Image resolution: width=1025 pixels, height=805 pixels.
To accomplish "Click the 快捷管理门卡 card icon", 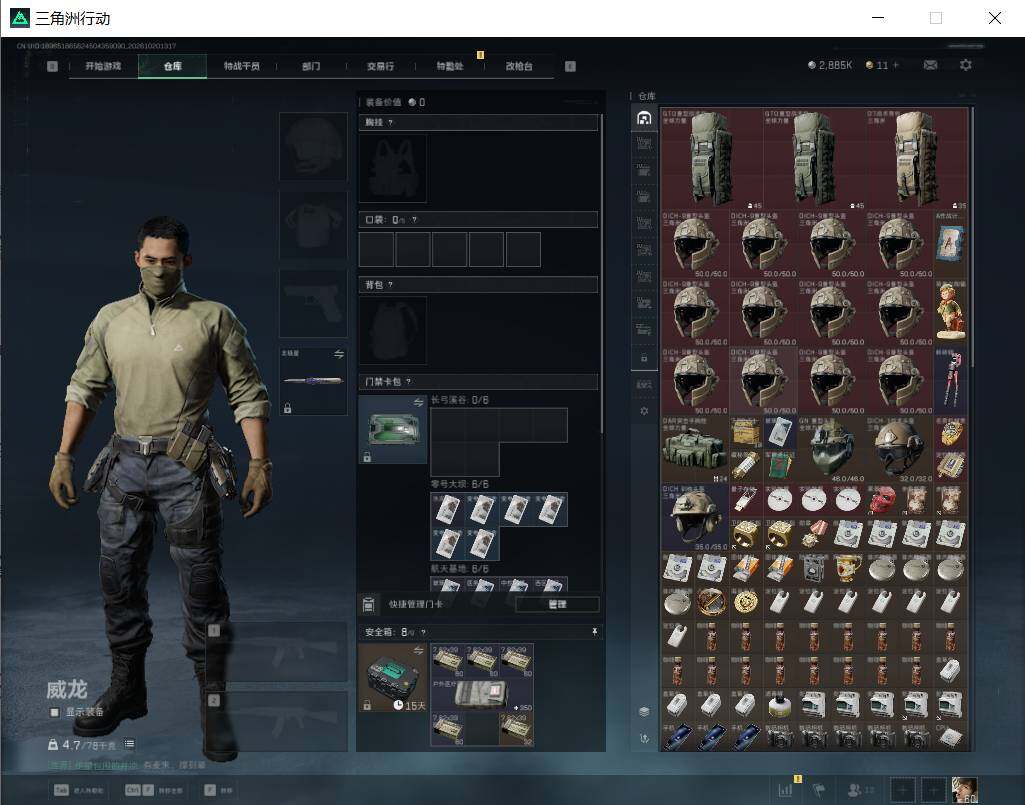I will click(x=368, y=604).
